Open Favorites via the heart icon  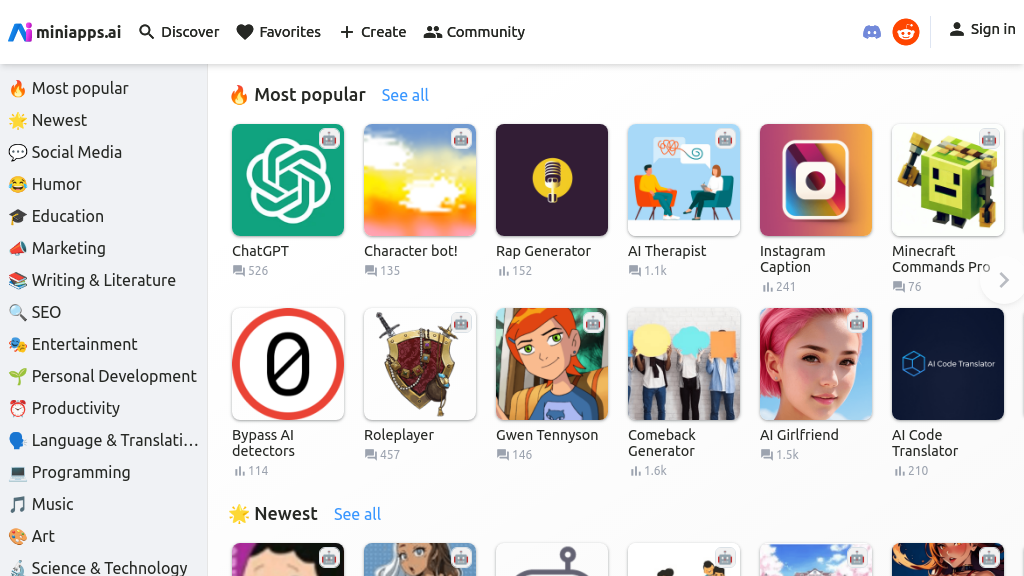point(243,31)
